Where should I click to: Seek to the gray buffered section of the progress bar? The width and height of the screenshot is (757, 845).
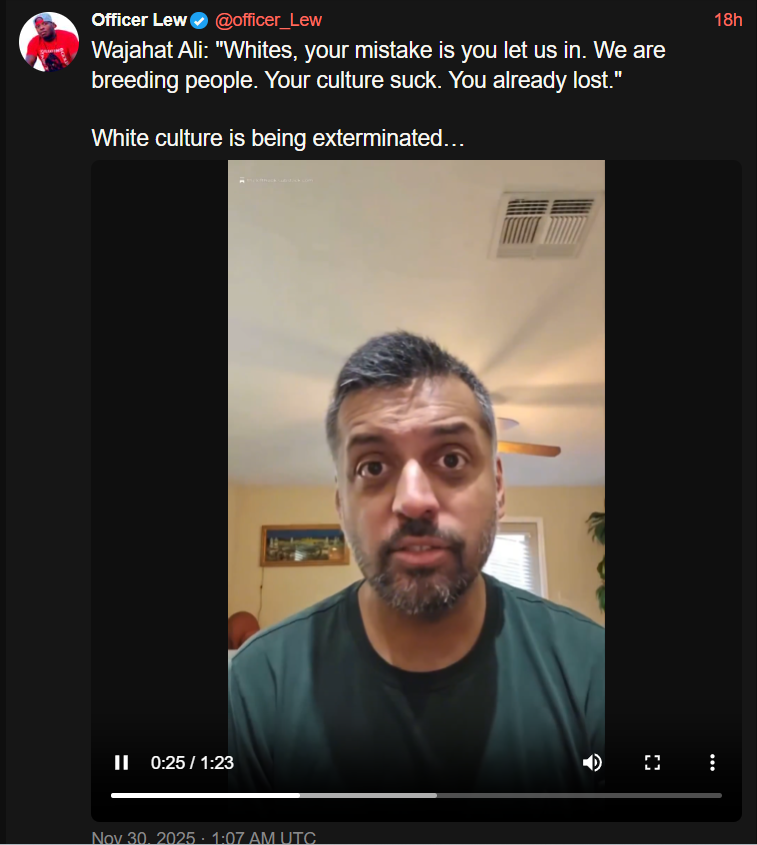(369, 795)
